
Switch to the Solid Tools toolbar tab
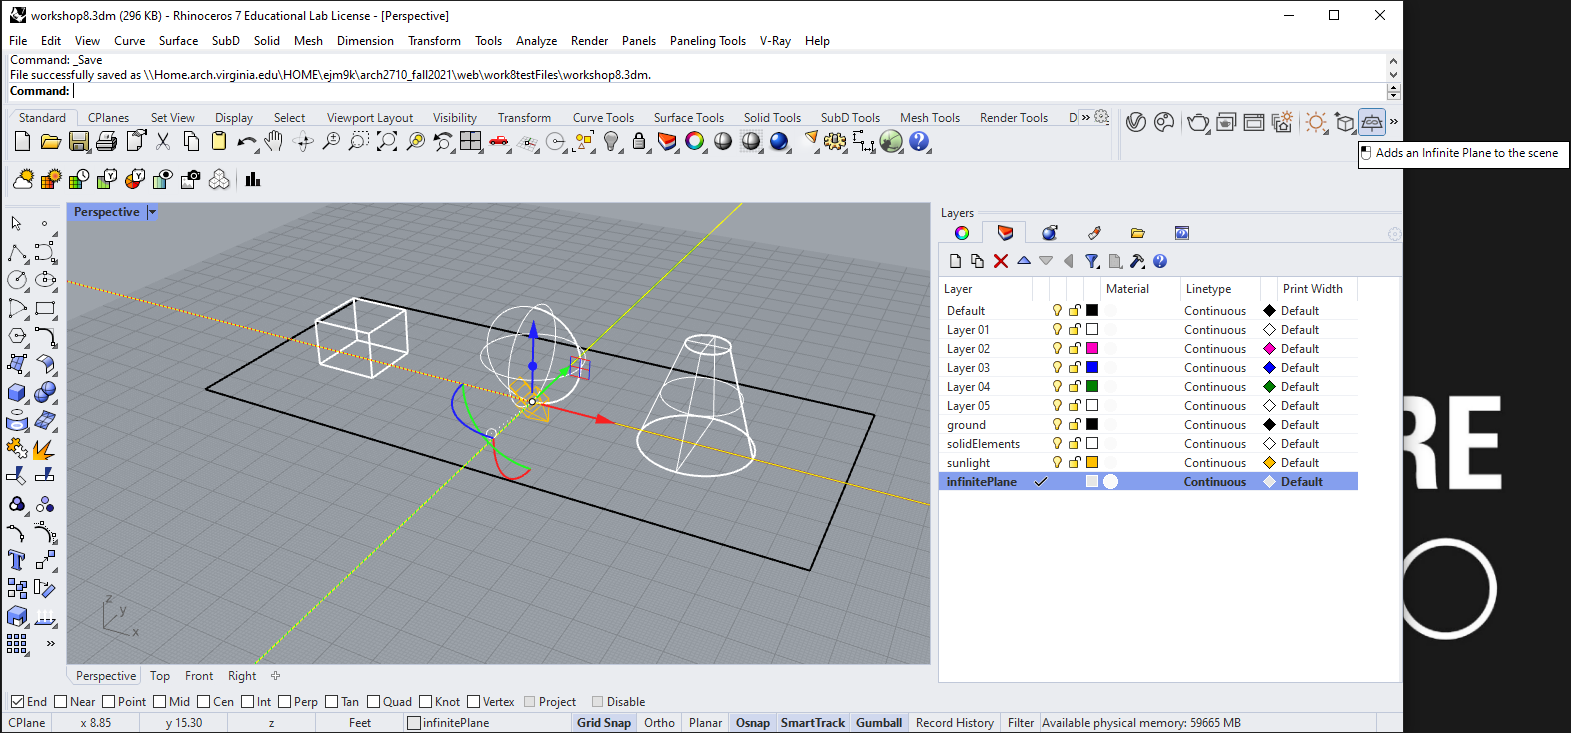click(772, 117)
